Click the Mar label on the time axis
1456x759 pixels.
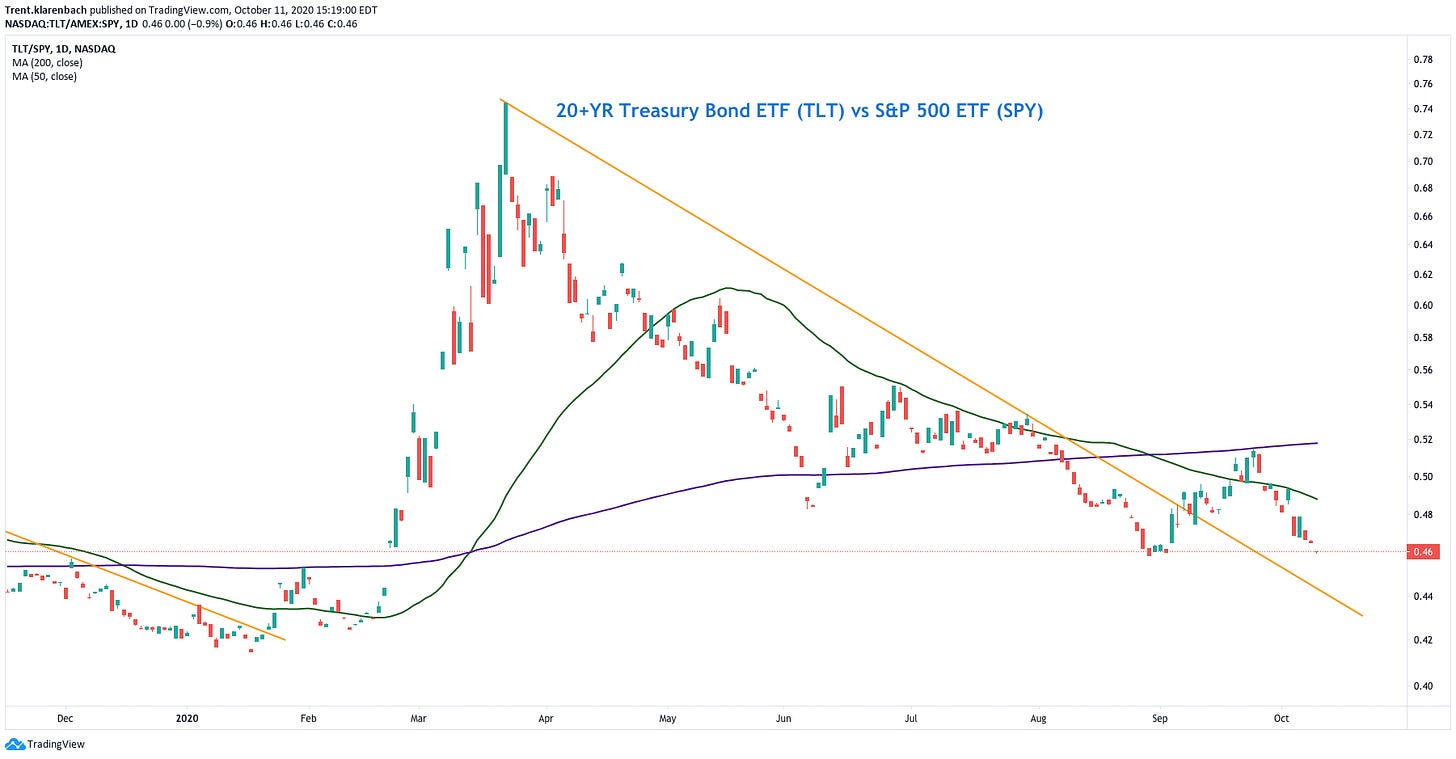click(419, 717)
